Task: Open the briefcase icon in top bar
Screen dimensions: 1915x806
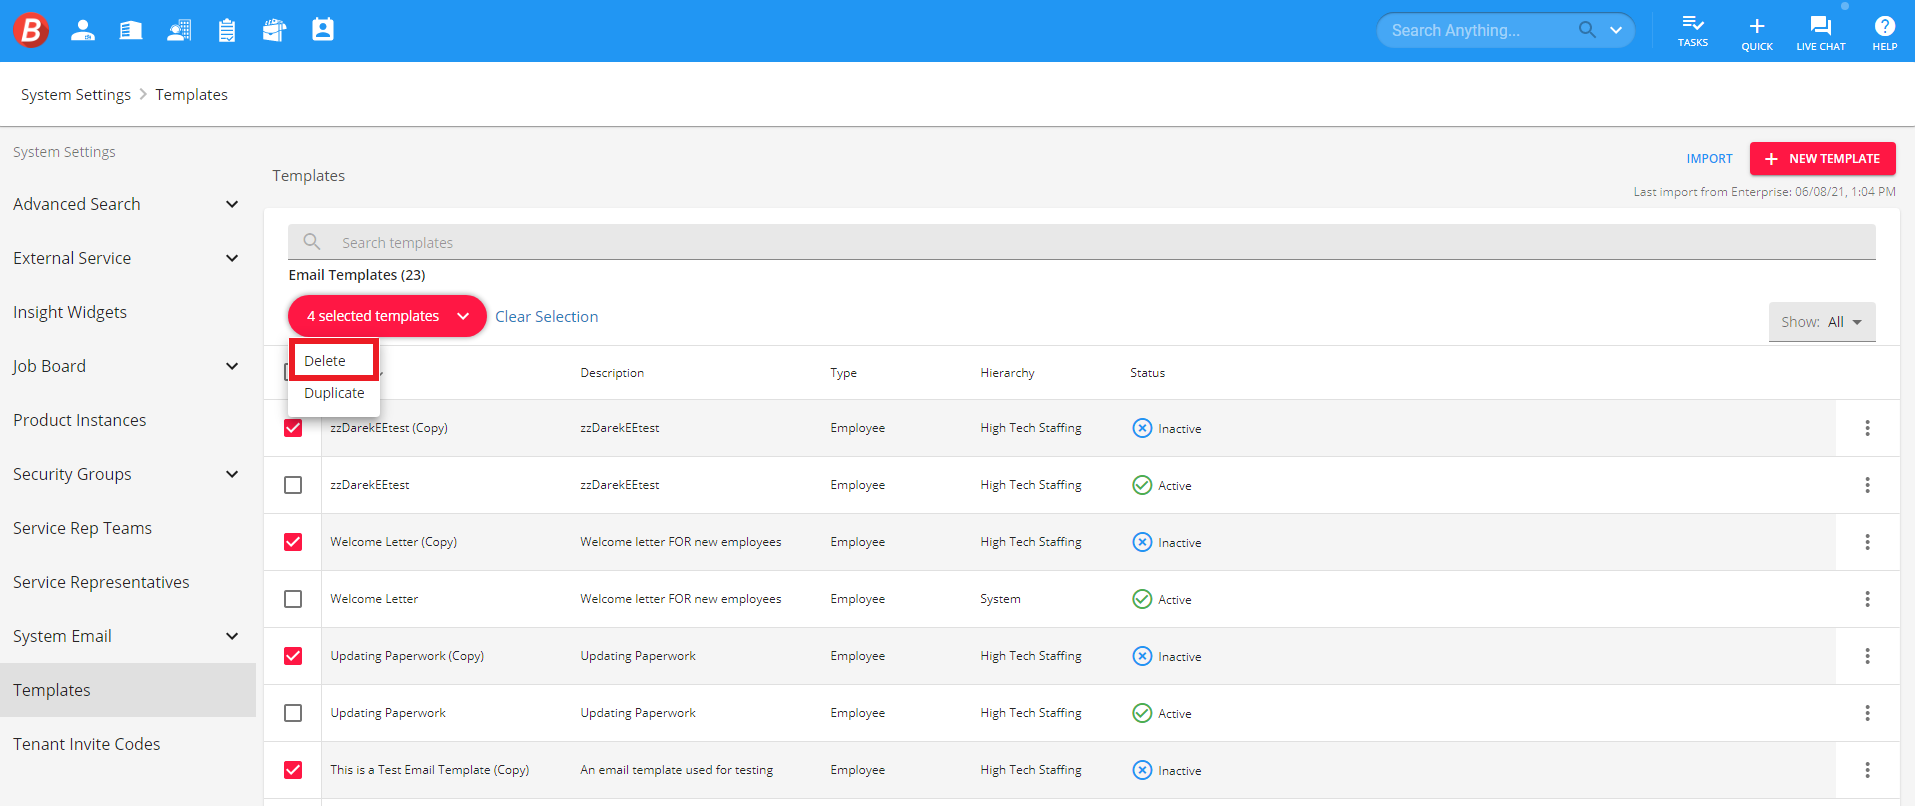Action: coord(274,30)
